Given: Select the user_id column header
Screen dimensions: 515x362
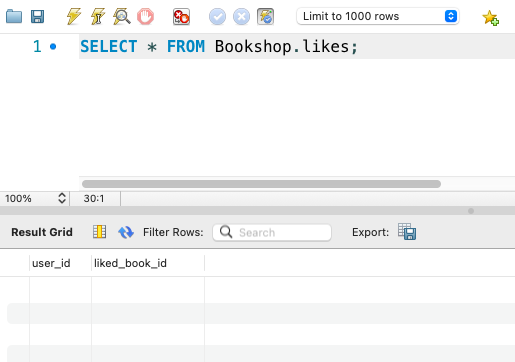Looking at the screenshot, I should click(x=60, y=263).
